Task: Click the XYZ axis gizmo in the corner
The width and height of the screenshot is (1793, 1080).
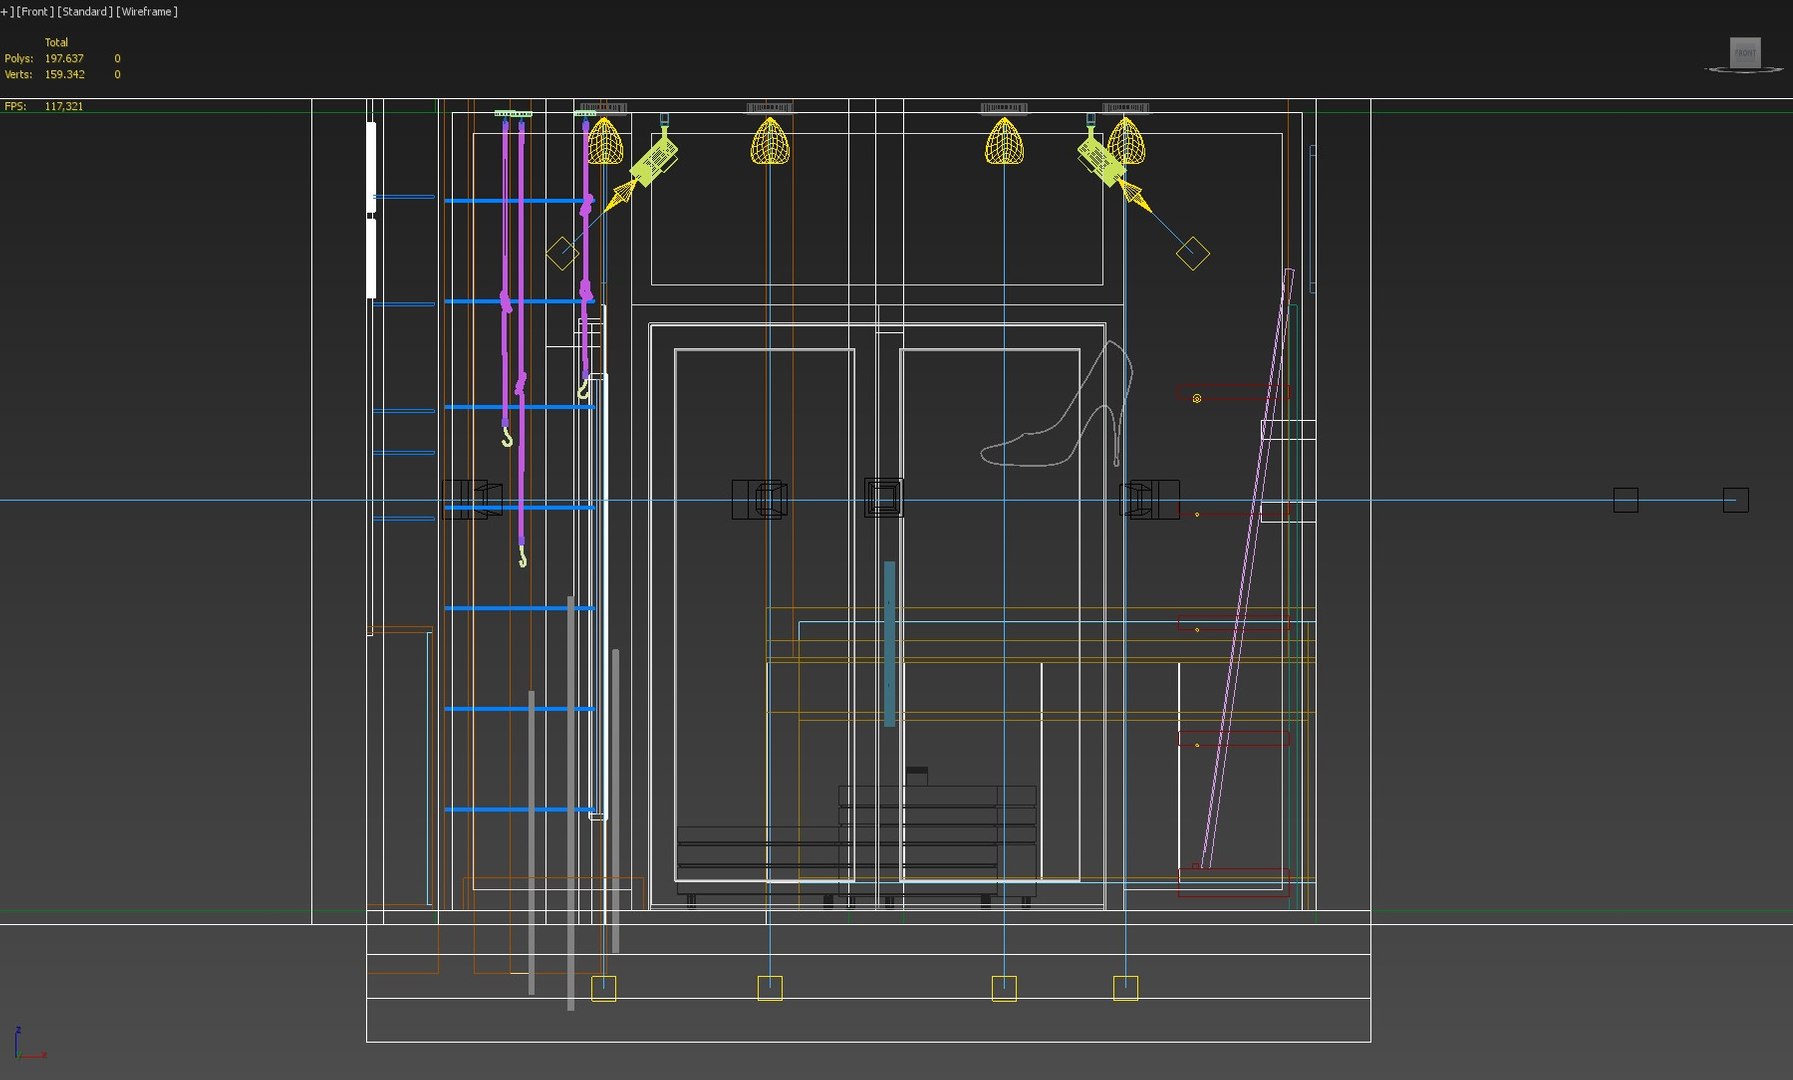Action: pos(28,1044)
